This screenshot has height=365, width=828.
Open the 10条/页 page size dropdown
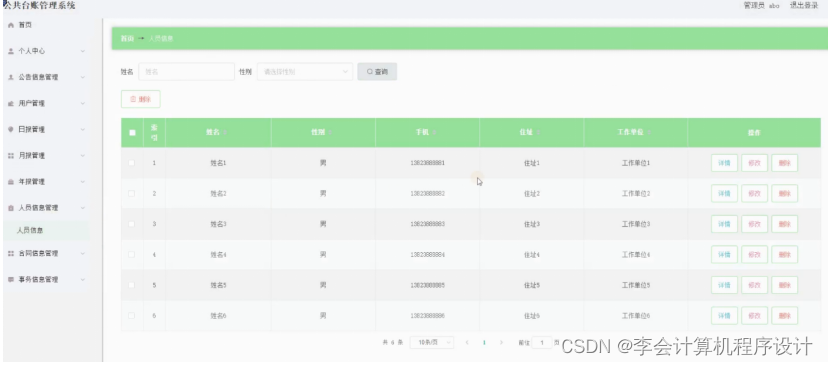coord(431,342)
